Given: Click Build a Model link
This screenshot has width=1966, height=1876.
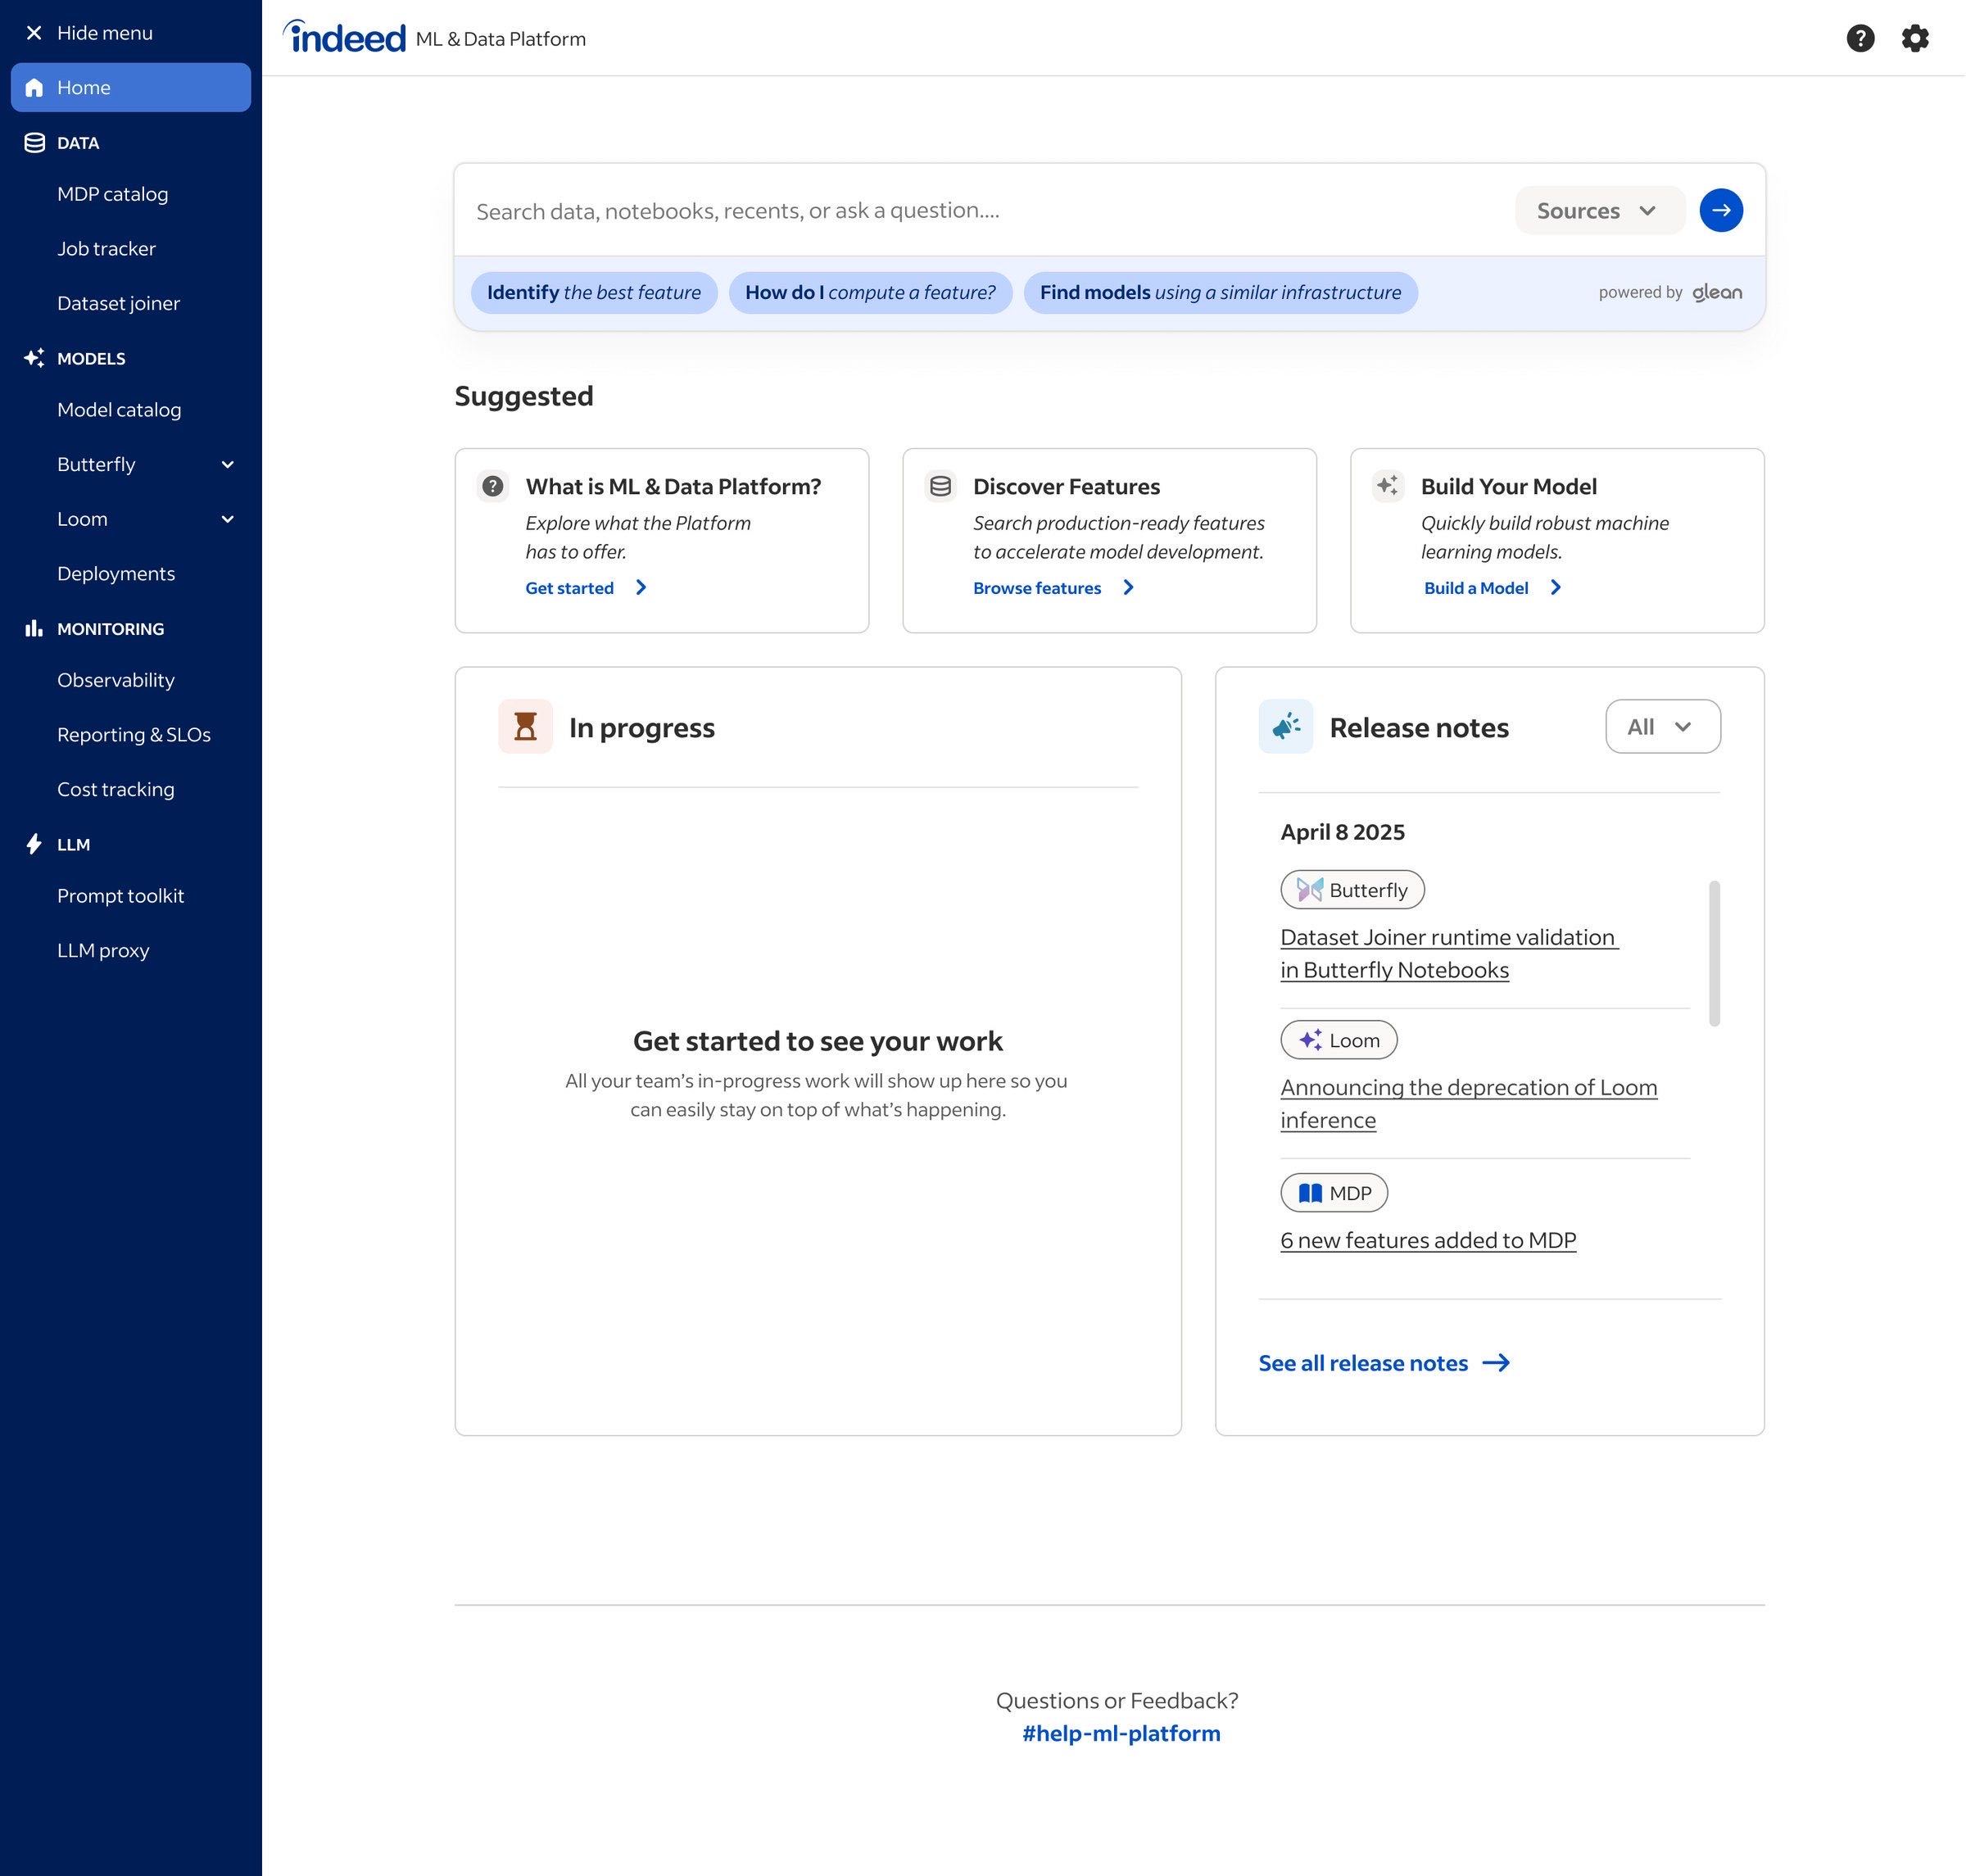Looking at the screenshot, I should (x=1476, y=588).
